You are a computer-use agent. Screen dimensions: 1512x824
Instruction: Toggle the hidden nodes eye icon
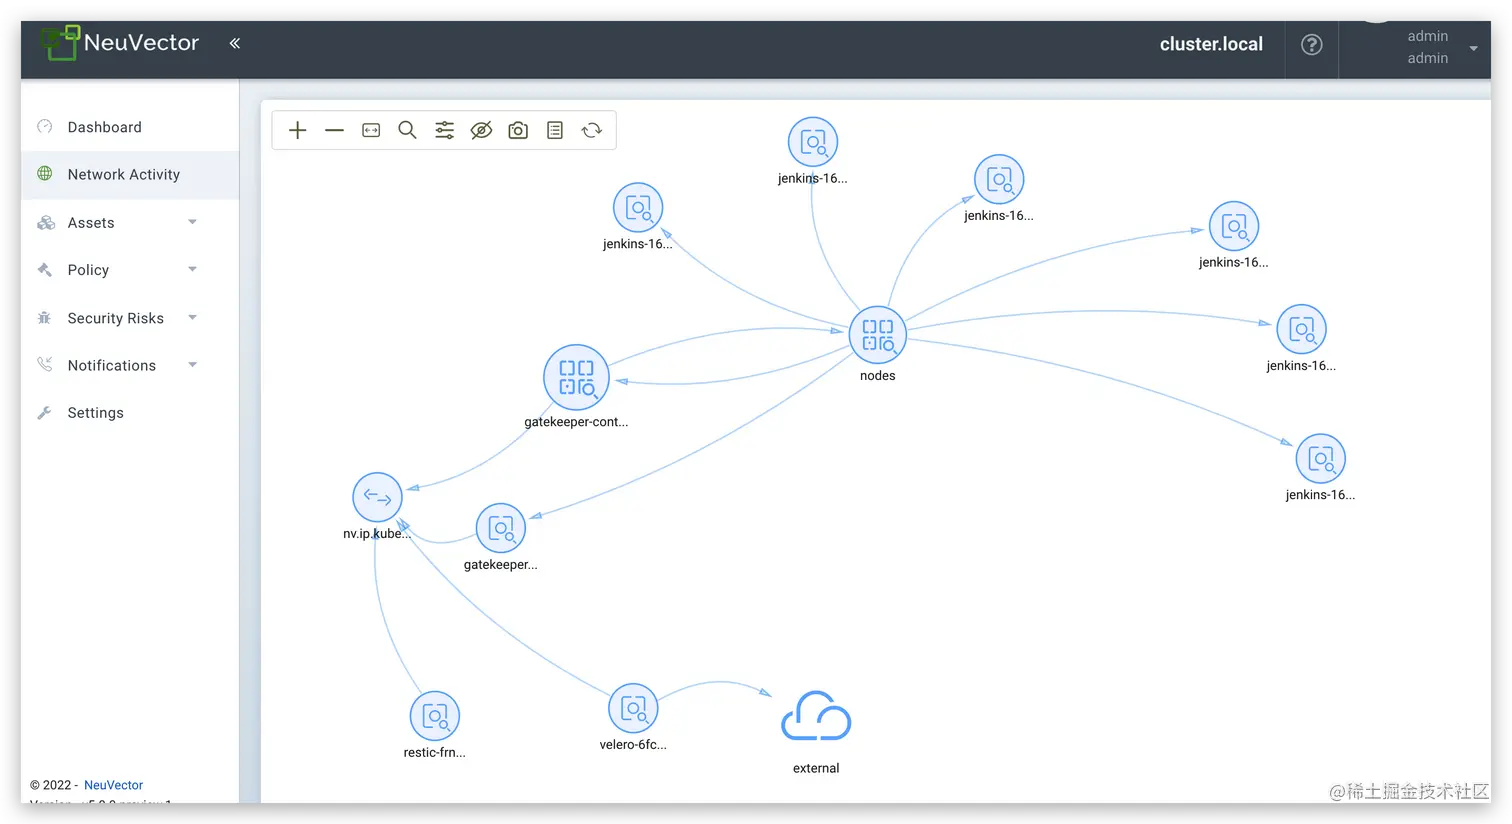point(481,130)
